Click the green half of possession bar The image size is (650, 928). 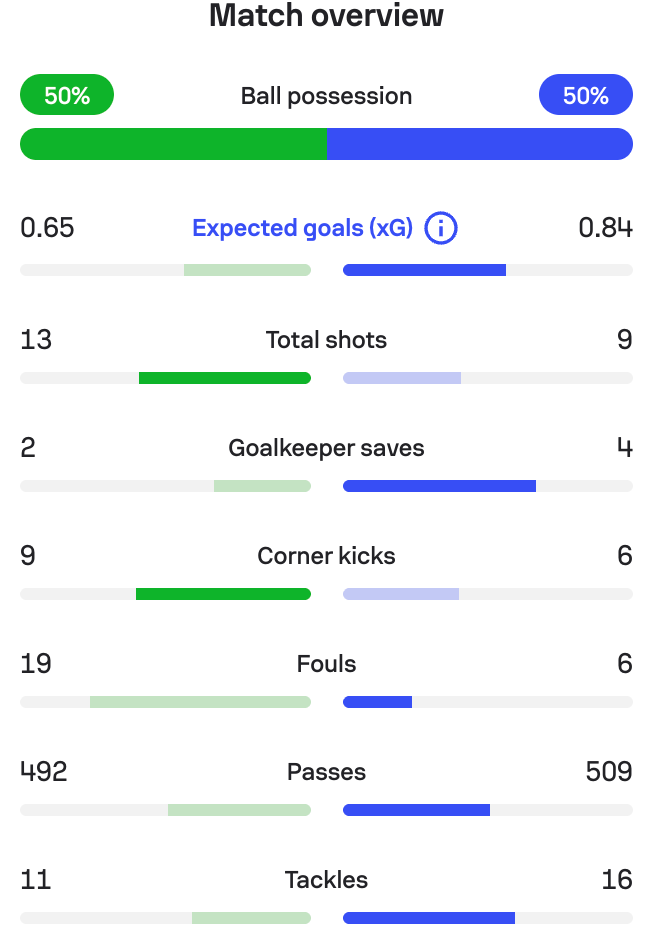click(173, 144)
